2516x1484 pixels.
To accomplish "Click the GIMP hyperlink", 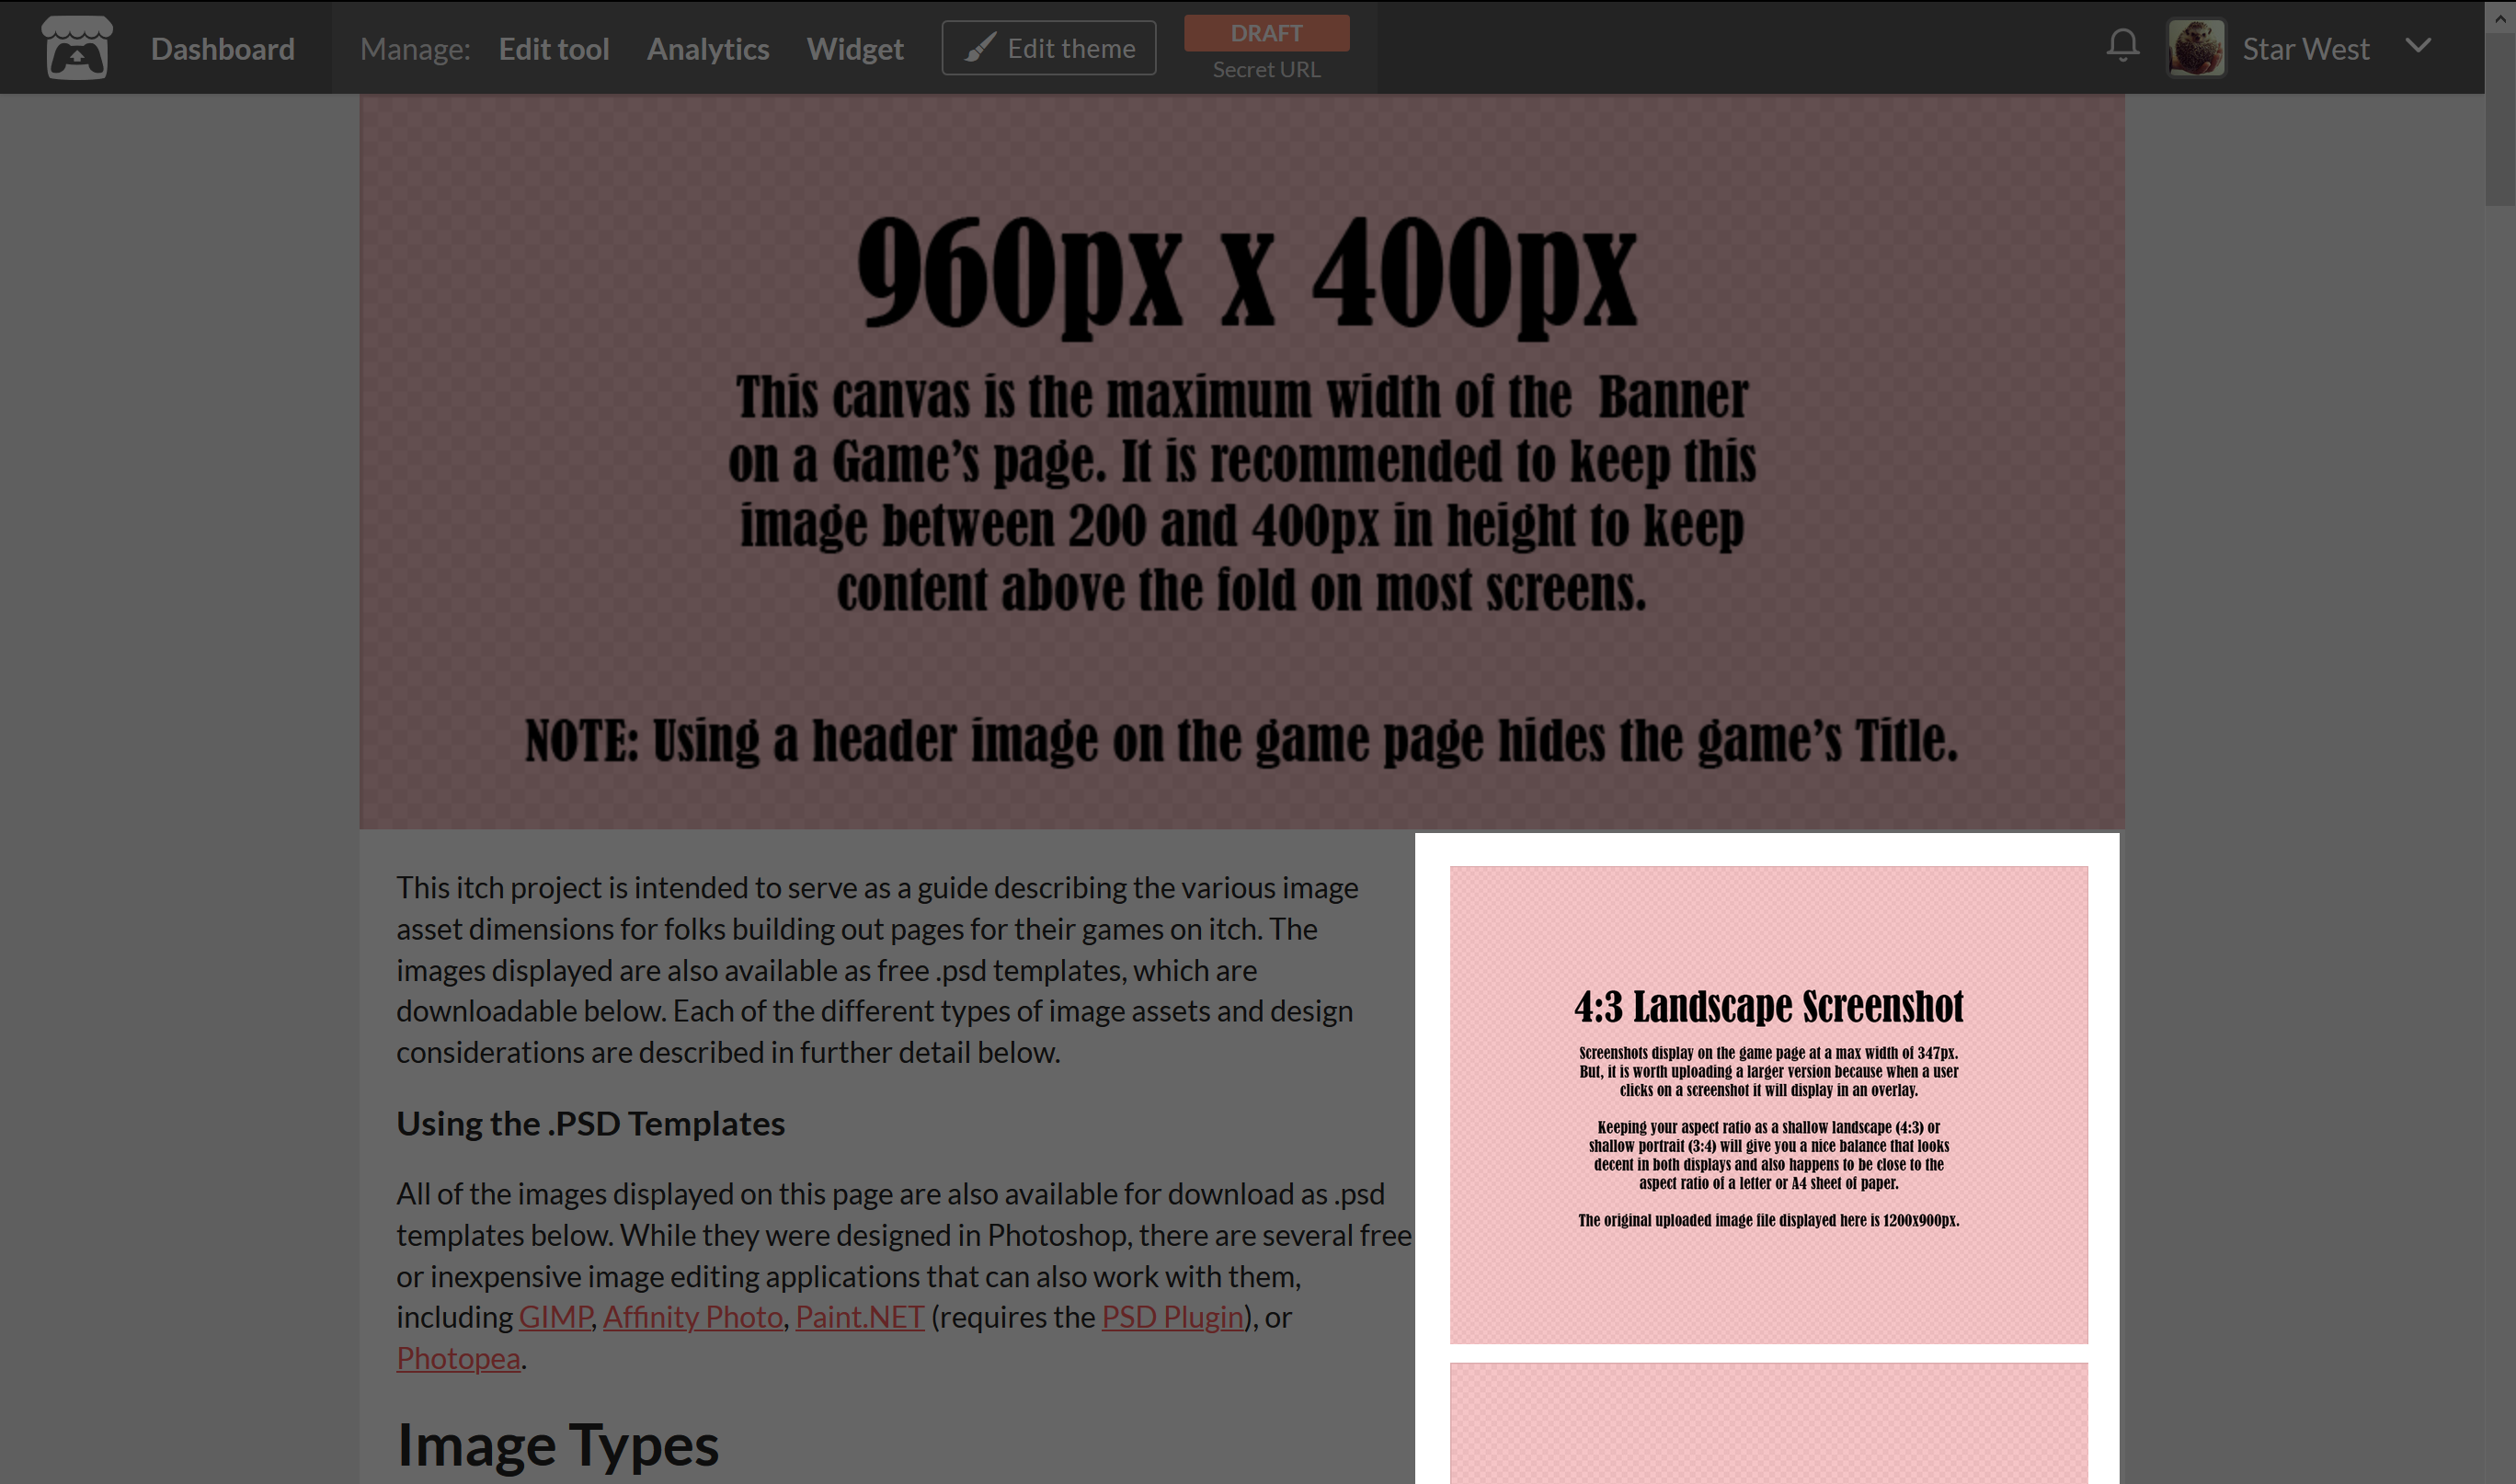I will [553, 1316].
